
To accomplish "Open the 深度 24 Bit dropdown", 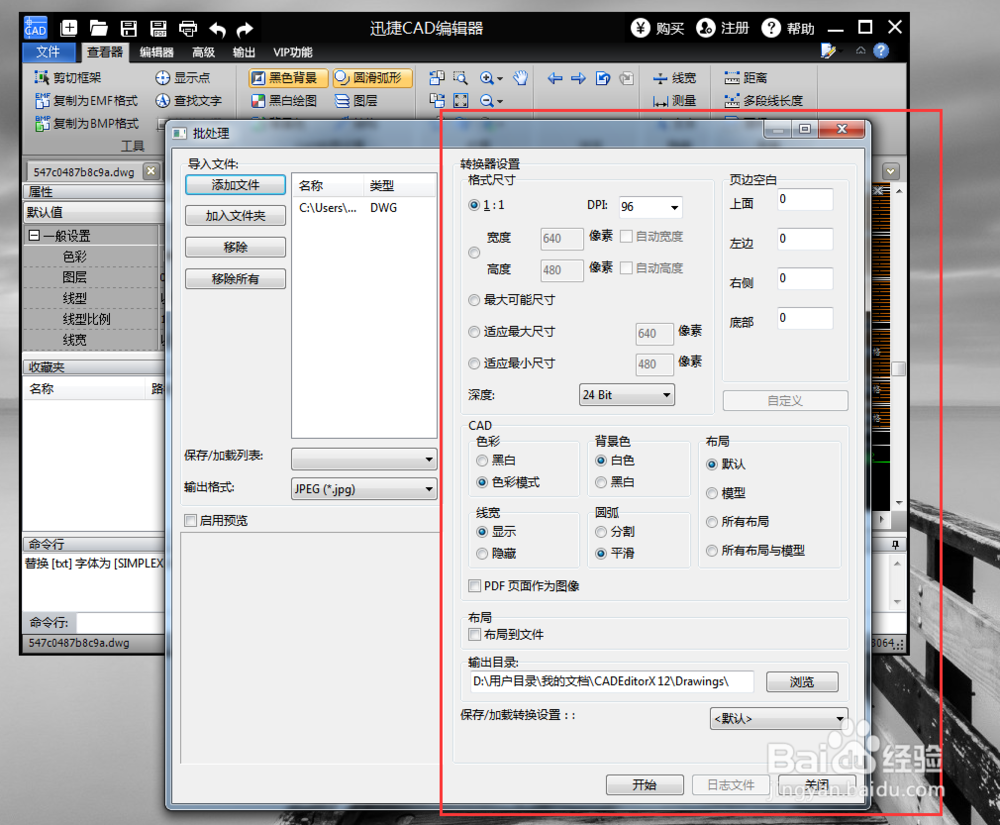I will 626,395.
